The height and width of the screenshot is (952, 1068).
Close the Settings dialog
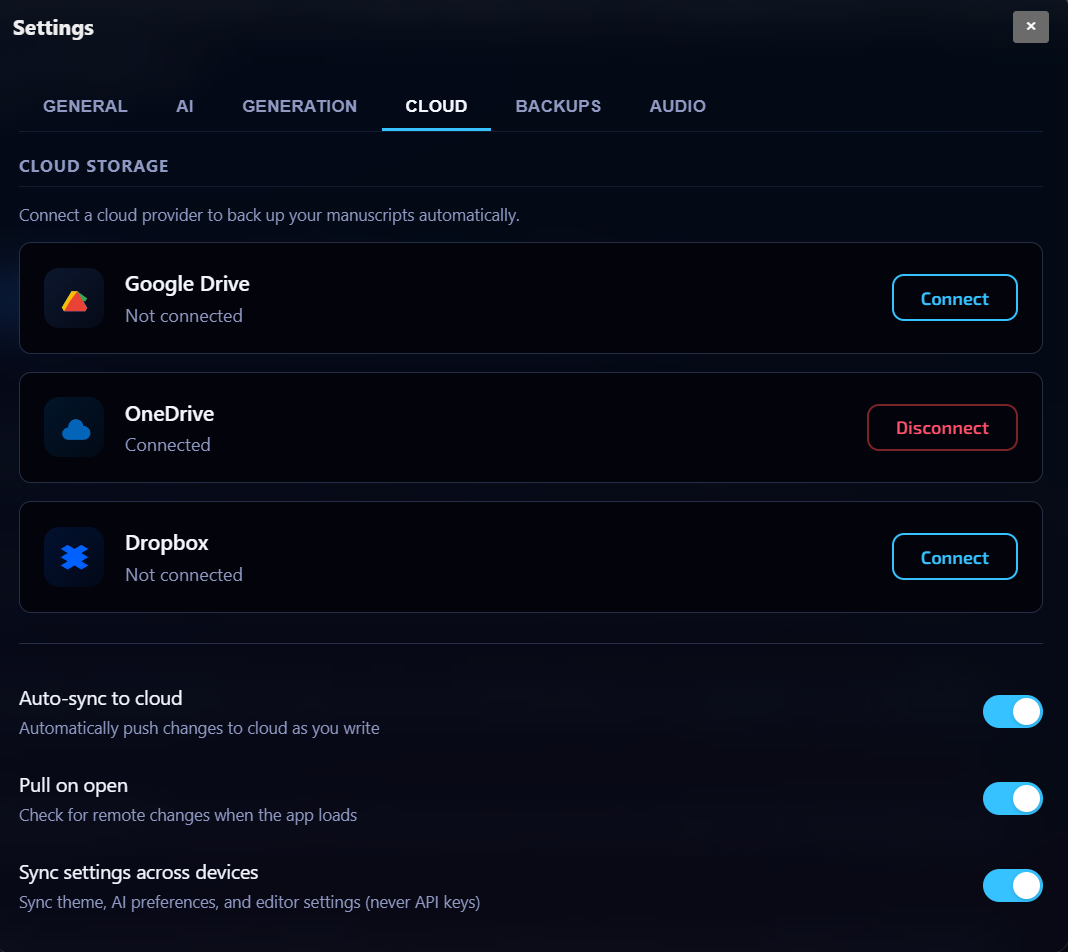coord(1030,27)
